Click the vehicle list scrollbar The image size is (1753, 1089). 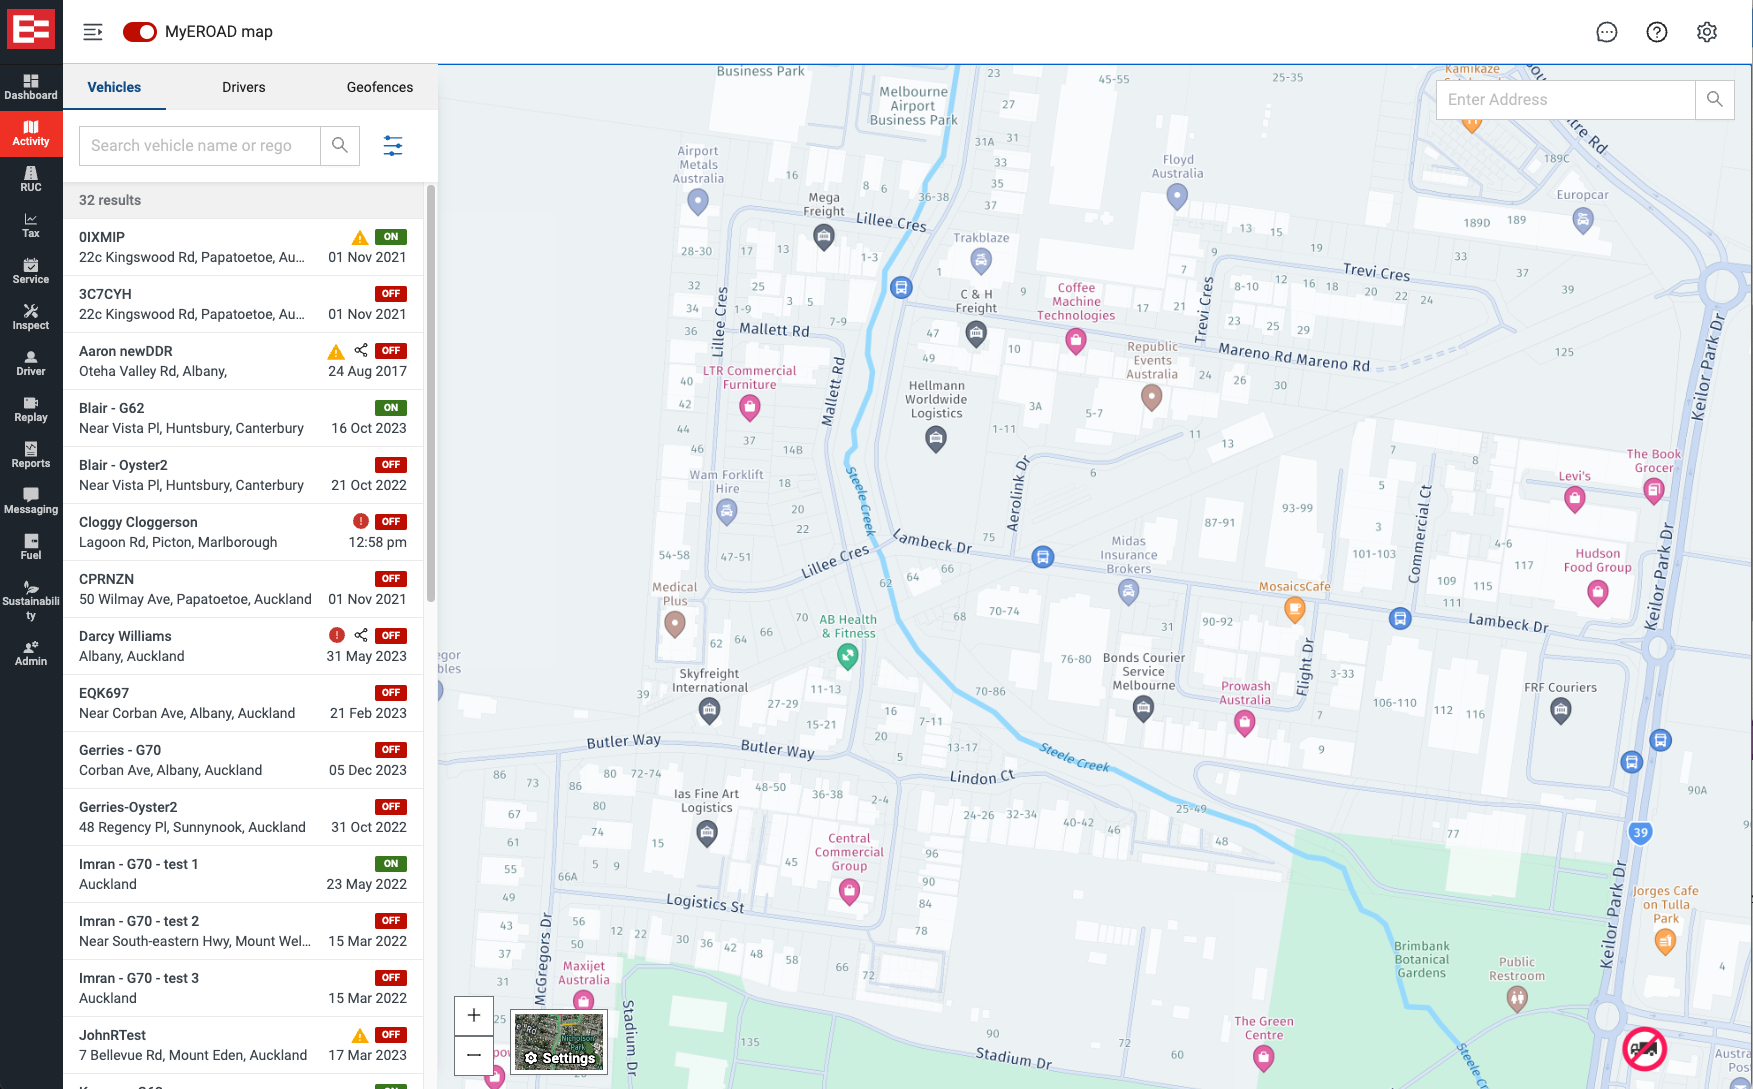(x=431, y=394)
